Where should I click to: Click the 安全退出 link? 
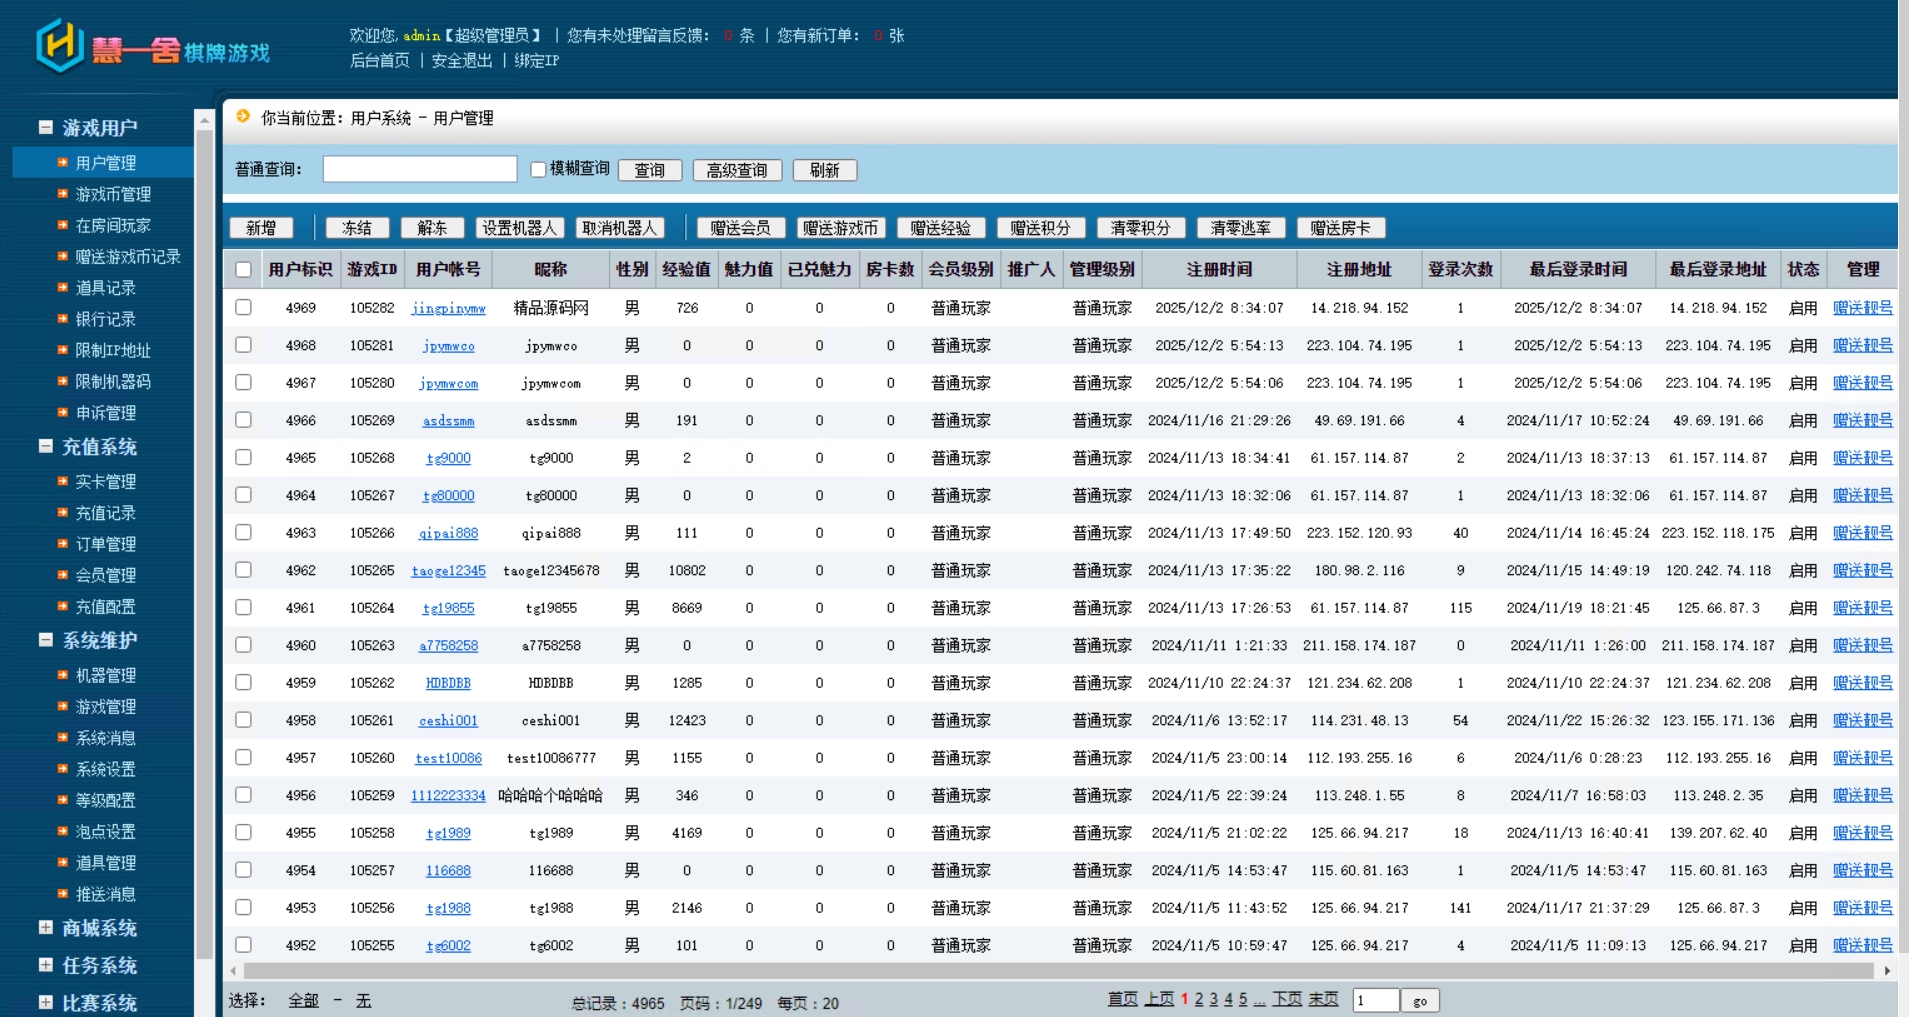[462, 61]
